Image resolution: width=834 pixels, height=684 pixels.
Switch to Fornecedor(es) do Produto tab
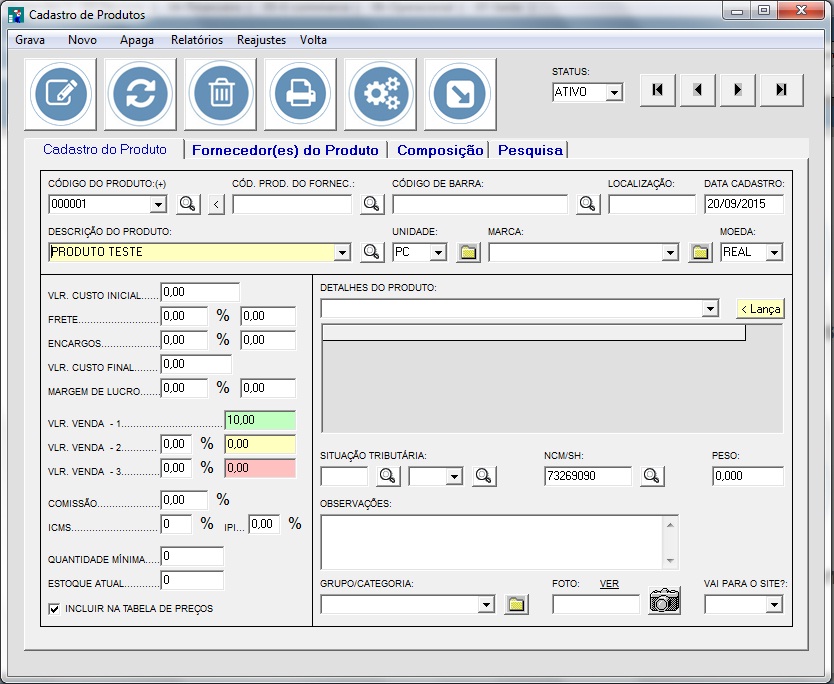[285, 150]
